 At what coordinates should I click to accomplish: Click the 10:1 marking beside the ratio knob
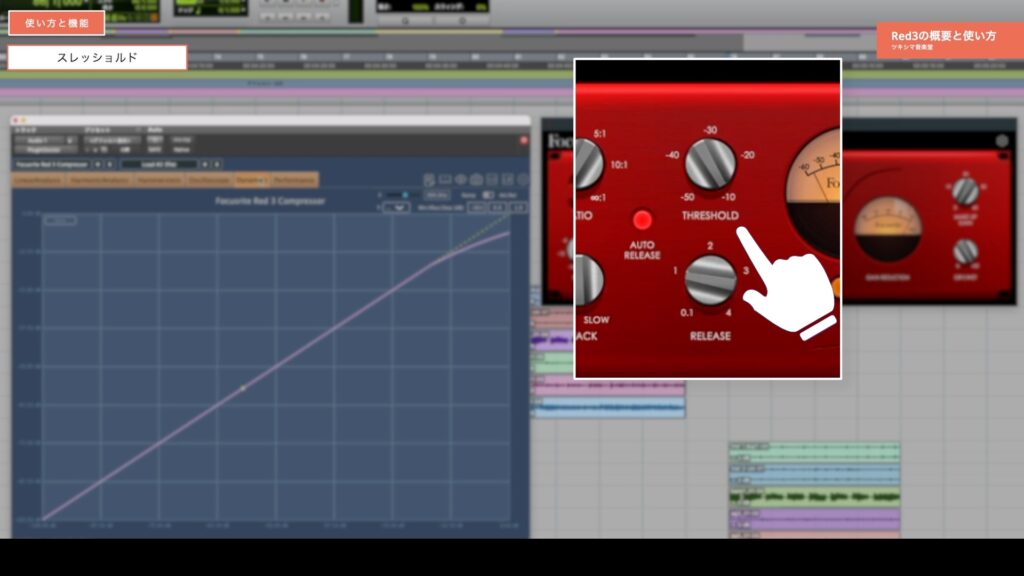(618, 165)
